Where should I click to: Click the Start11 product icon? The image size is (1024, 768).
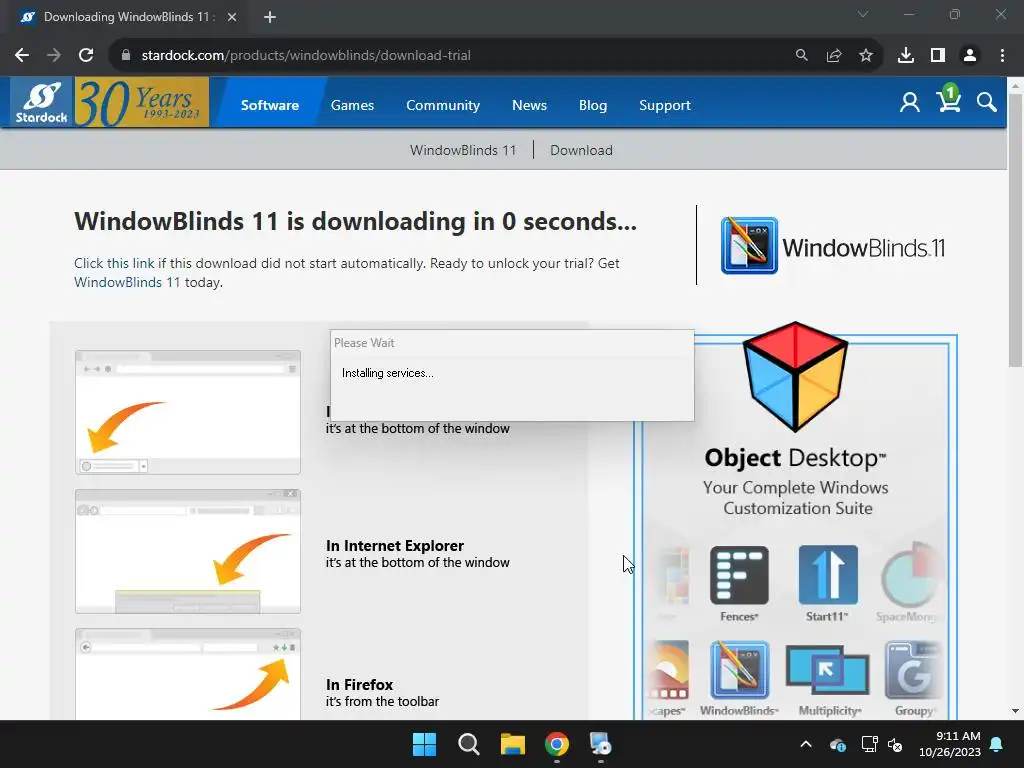pos(827,575)
